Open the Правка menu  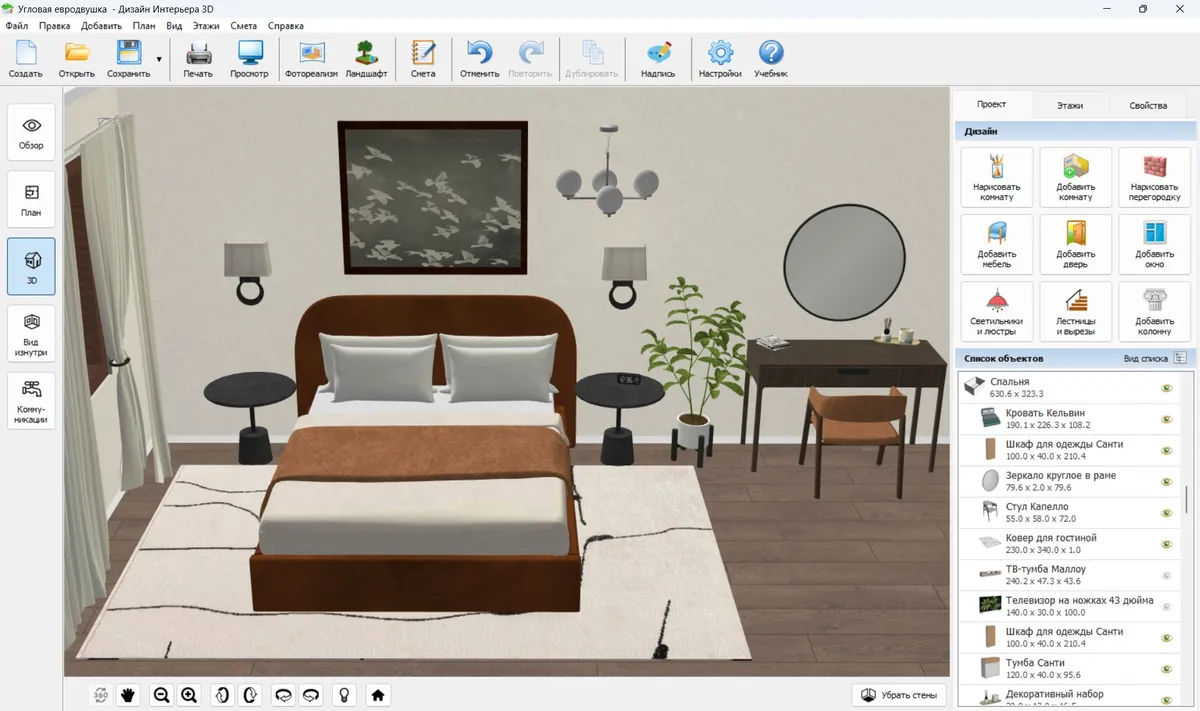[54, 25]
